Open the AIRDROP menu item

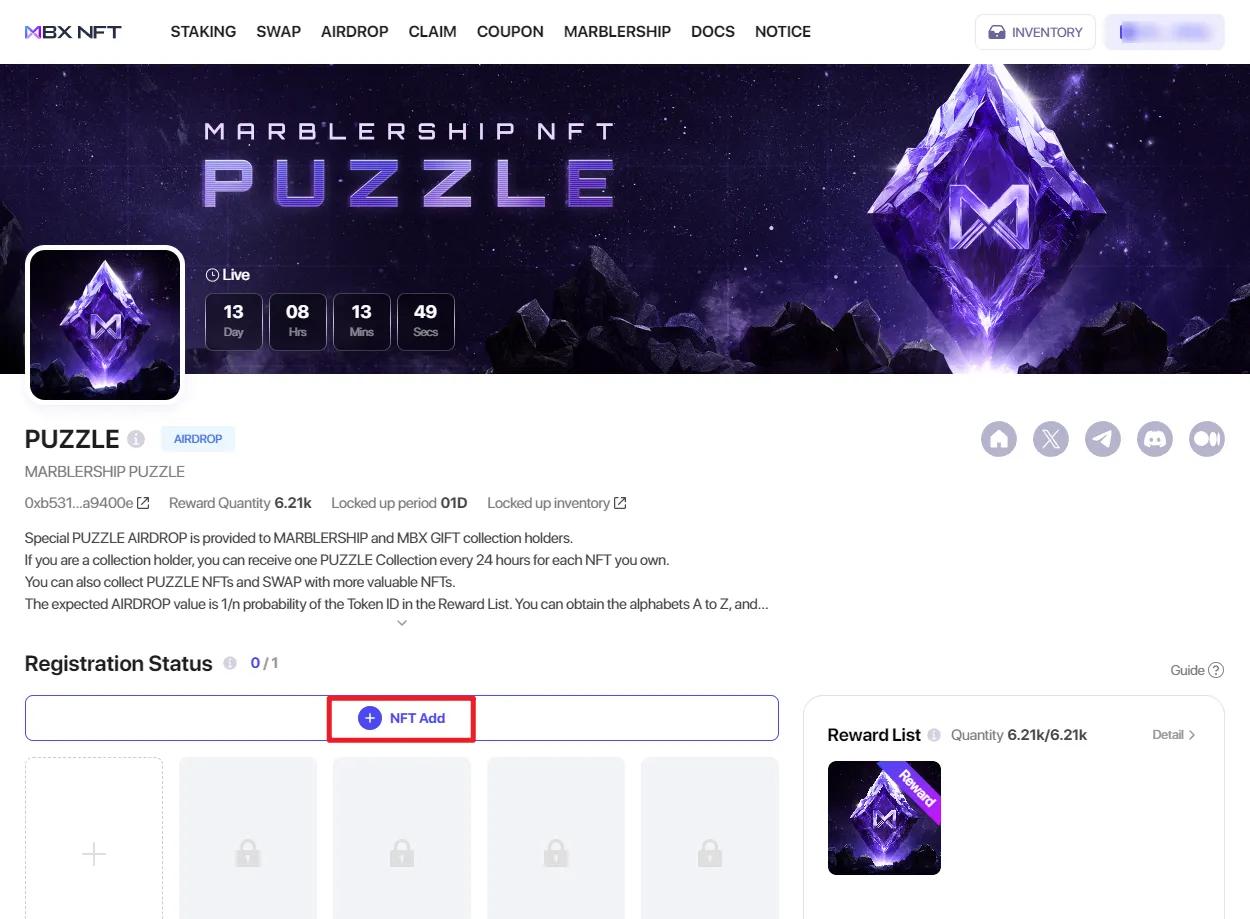pyautogui.click(x=354, y=32)
